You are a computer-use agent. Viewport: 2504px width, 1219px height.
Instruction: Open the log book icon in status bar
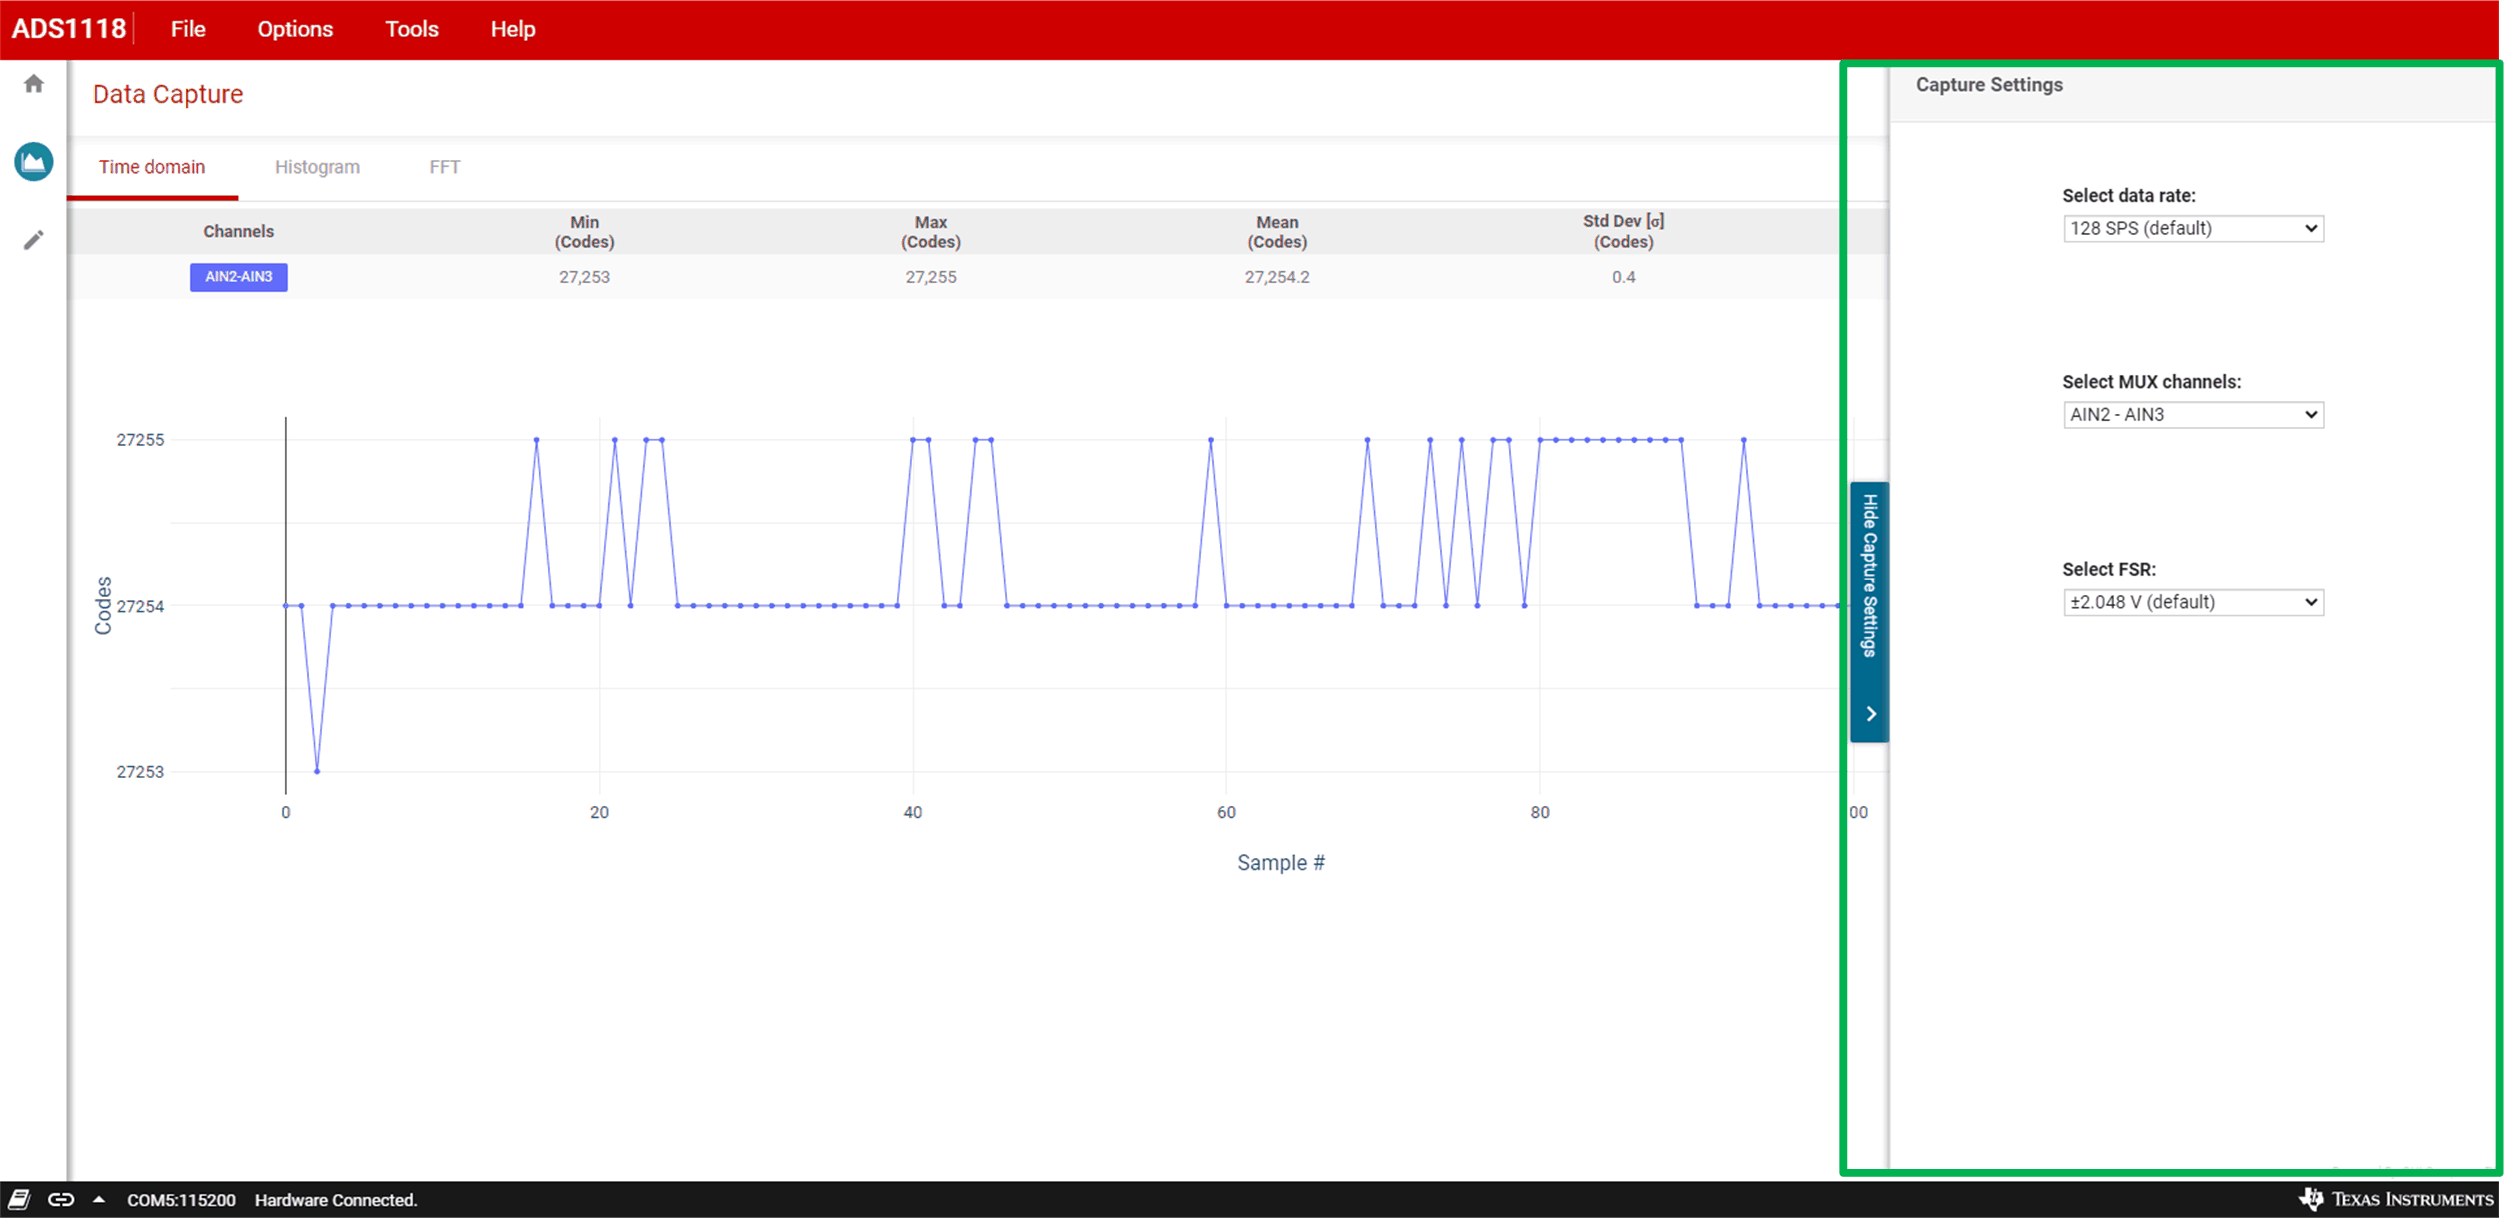pos(19,1199)
